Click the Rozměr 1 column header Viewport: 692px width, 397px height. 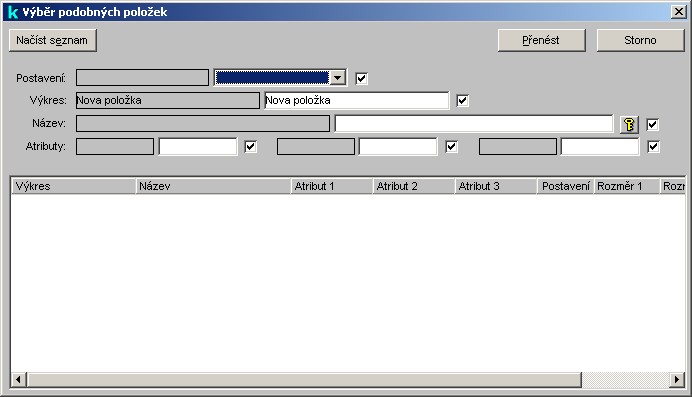[x=627, y=186]
